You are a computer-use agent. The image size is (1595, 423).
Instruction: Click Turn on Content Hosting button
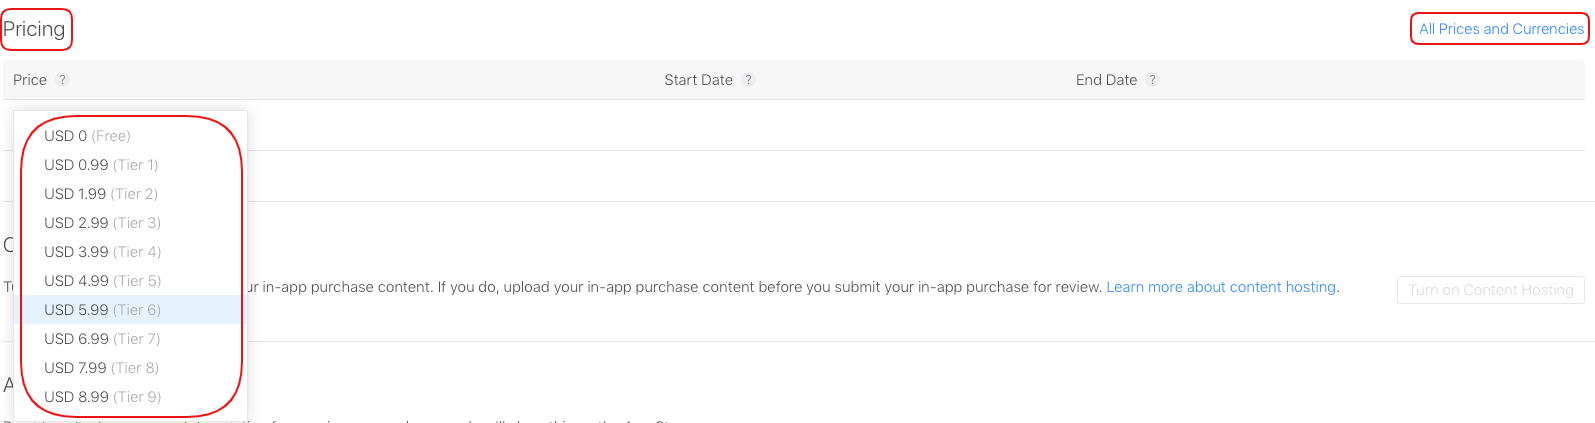1490,290
